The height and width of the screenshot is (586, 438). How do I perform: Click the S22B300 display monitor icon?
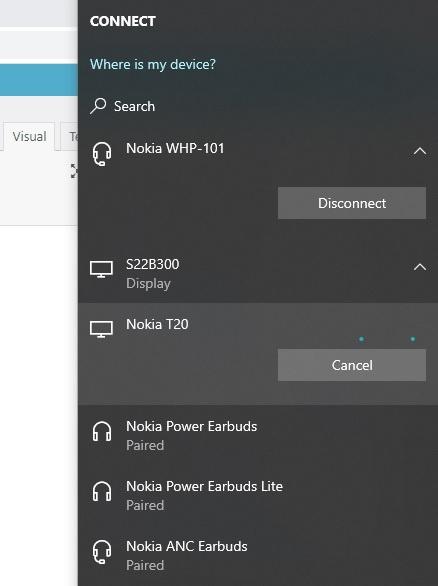coord(101,269)
